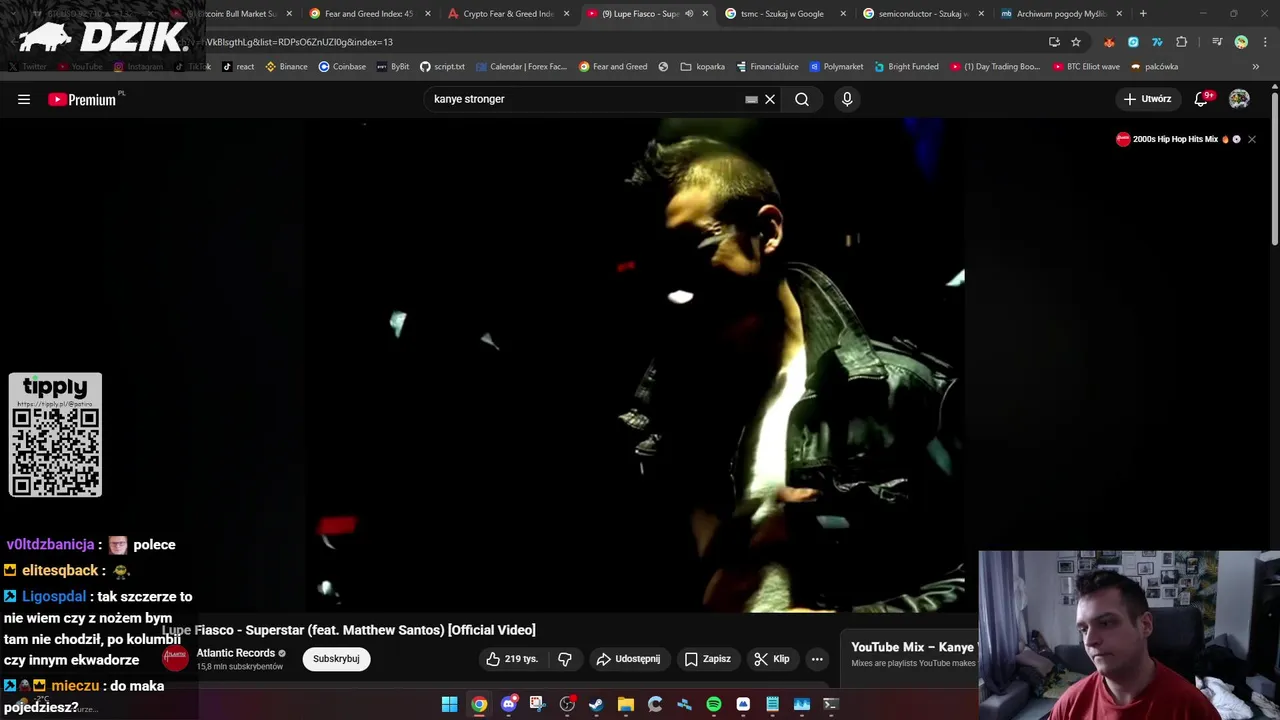This screenshot has width=1280, height=720.
Task: Open the on-screen keyboard icon in search
Action: click(751, 99)
